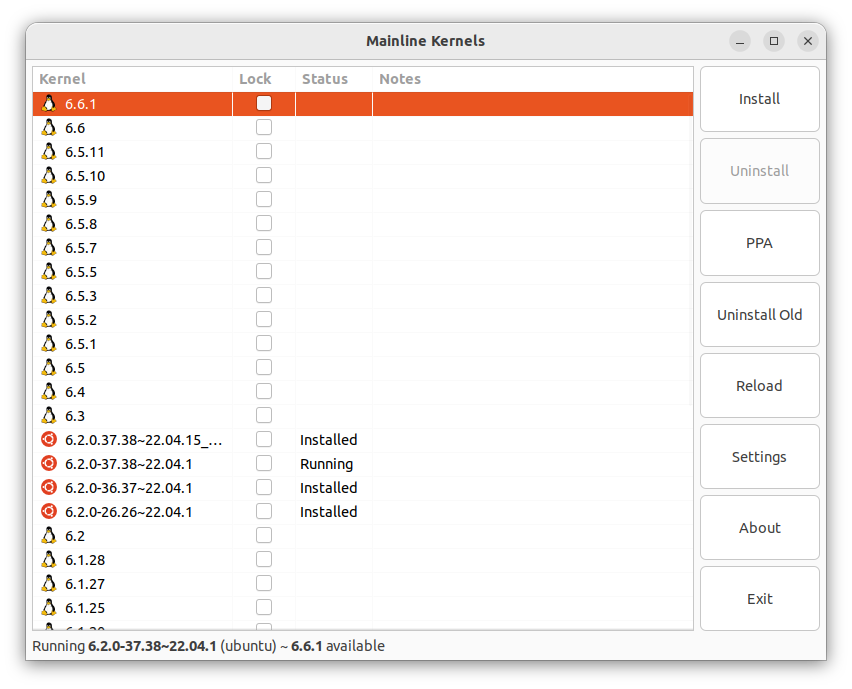Select the Running status text
Viewport: 852px width, 689px height.
327,464
